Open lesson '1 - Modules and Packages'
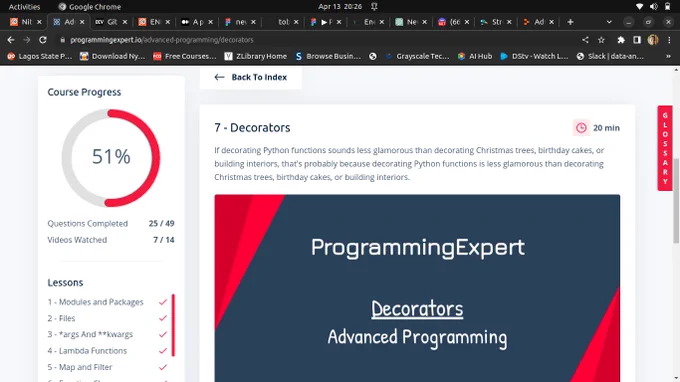 pos(95,302)
